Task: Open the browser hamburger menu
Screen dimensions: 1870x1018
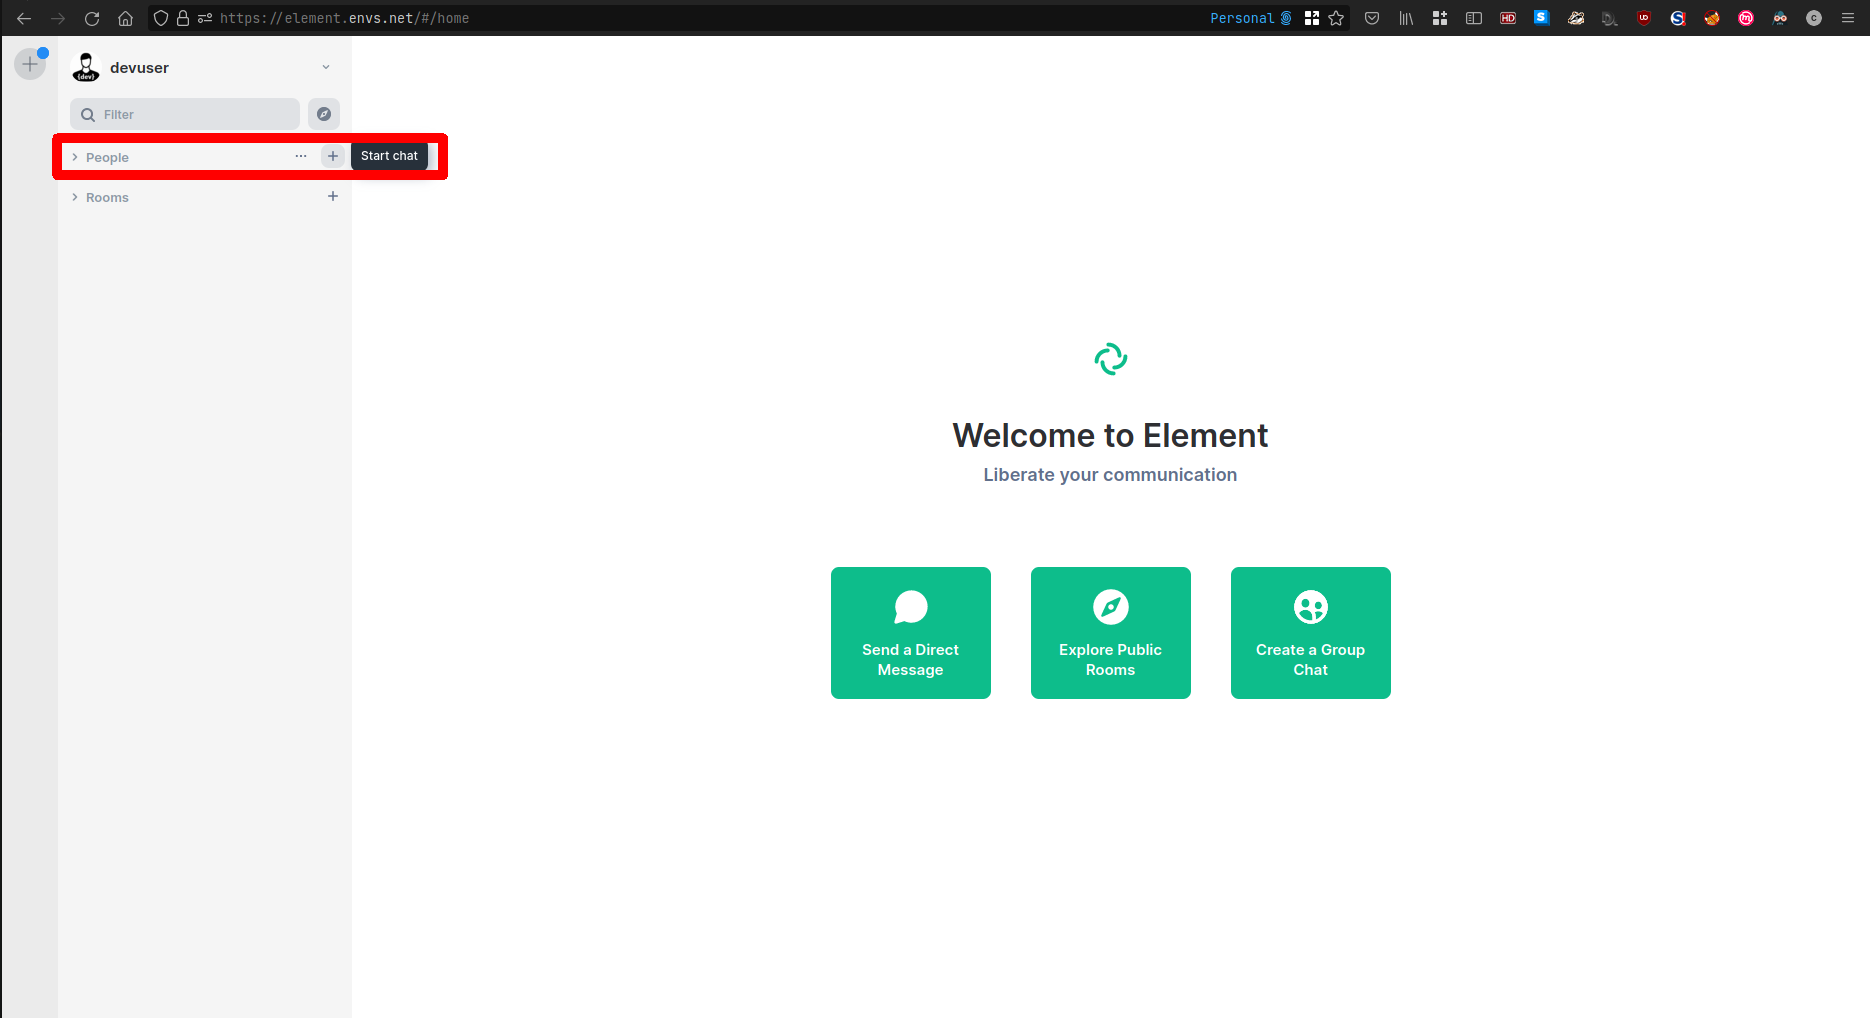Action: coord(1848,18)
